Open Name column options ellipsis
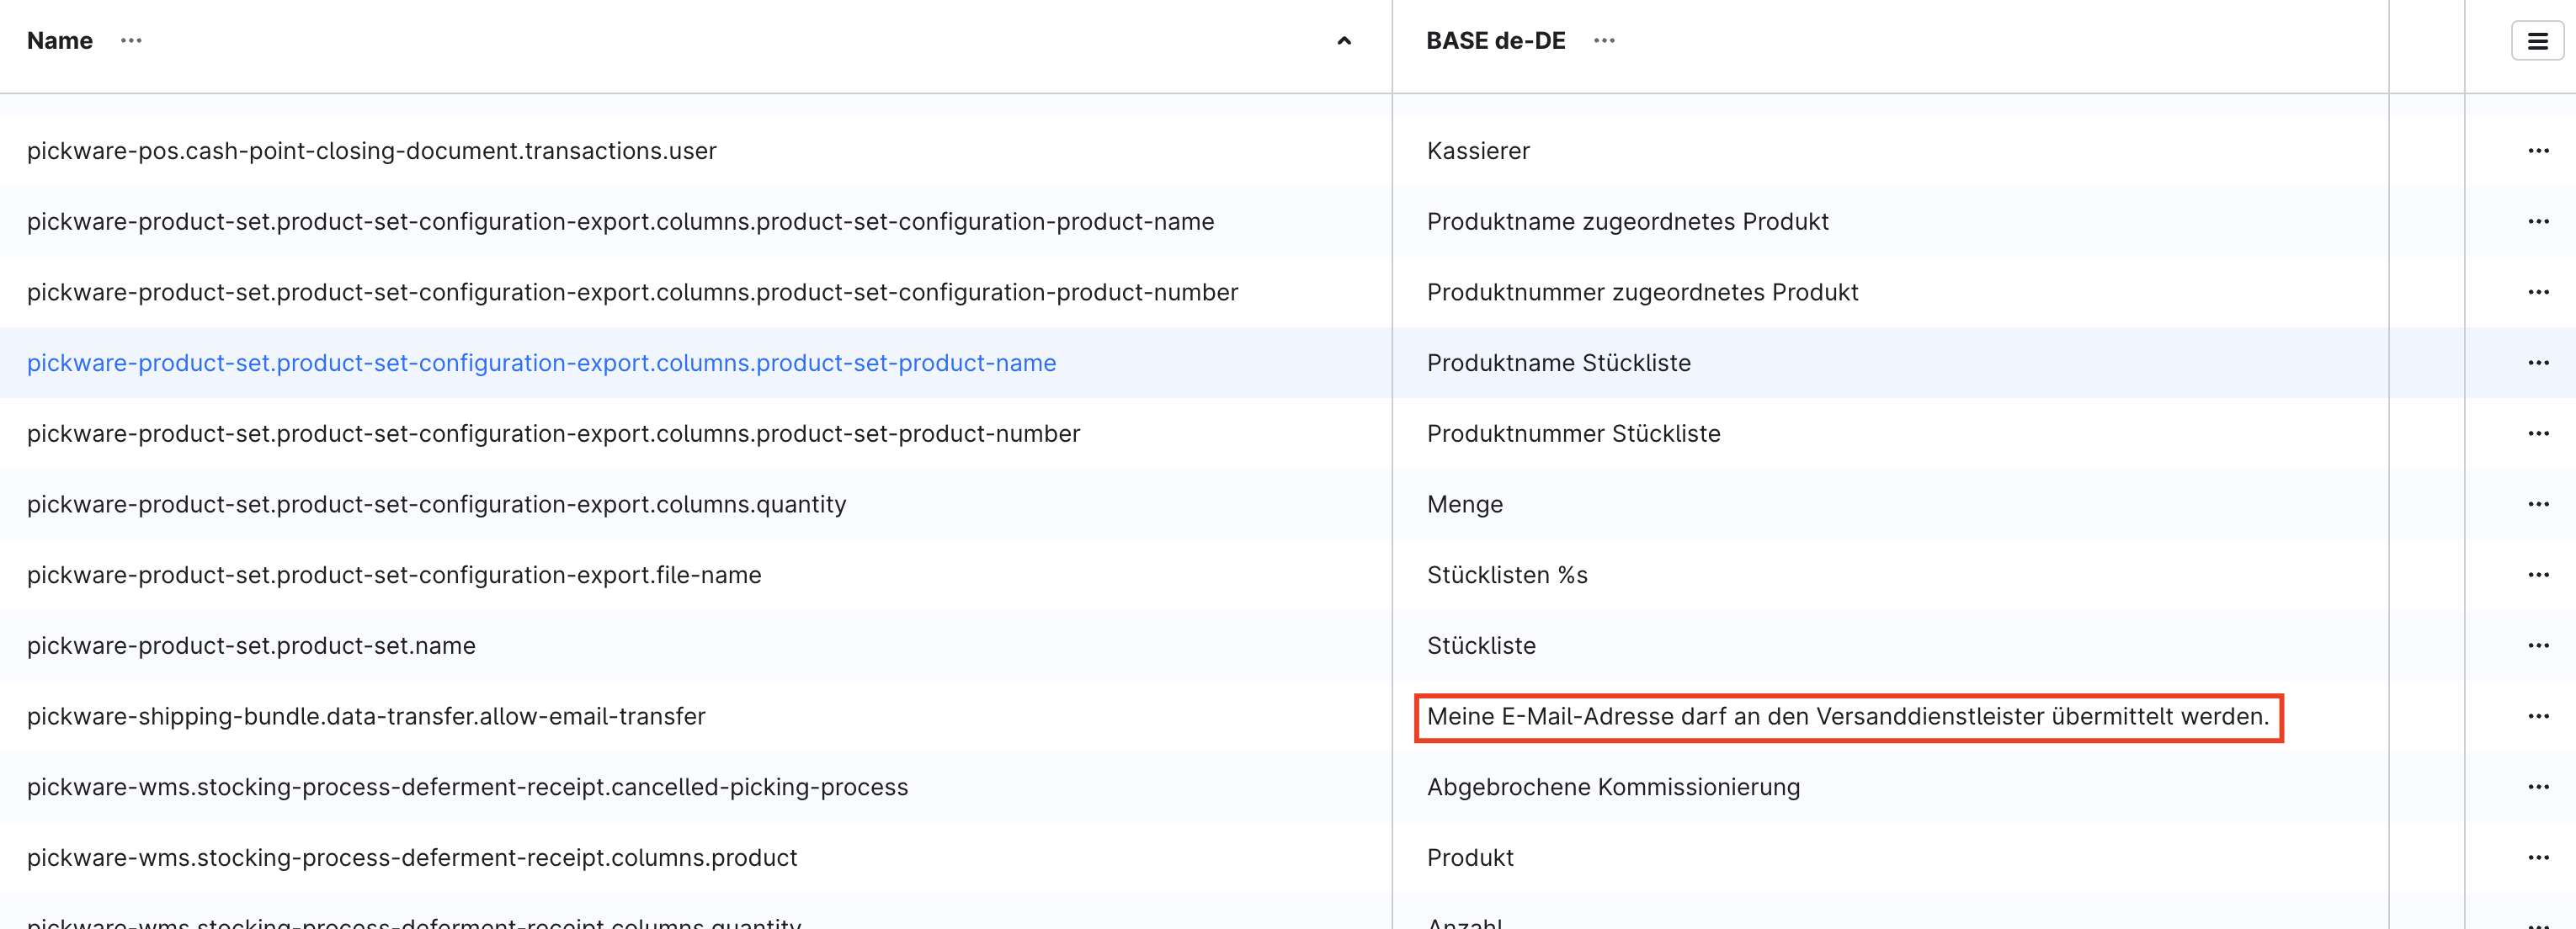 point(131,41)
